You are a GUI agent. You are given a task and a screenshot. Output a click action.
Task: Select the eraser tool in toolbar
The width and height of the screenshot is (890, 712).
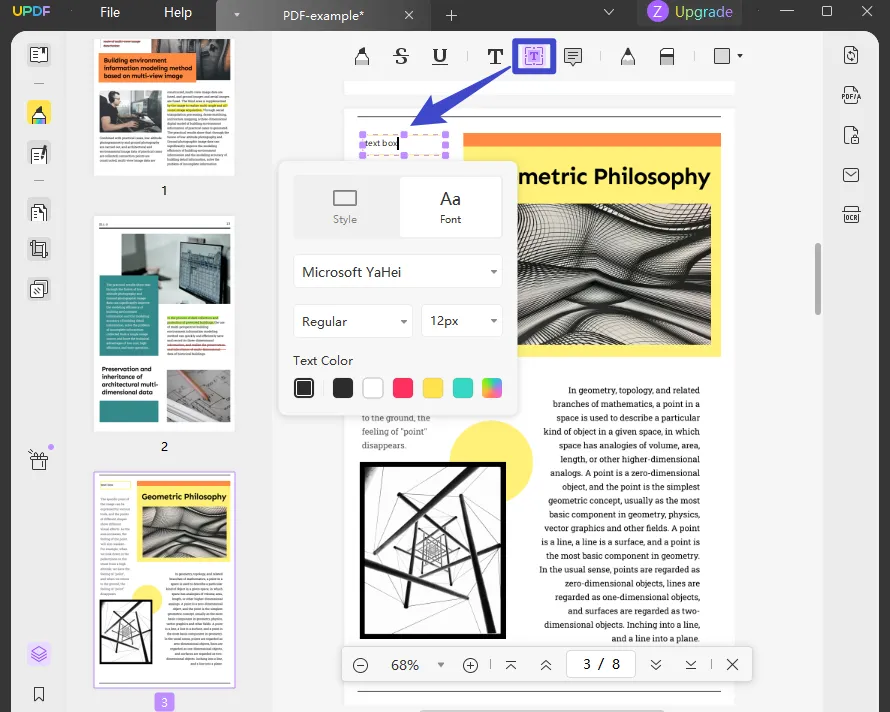tap(667, 57)
